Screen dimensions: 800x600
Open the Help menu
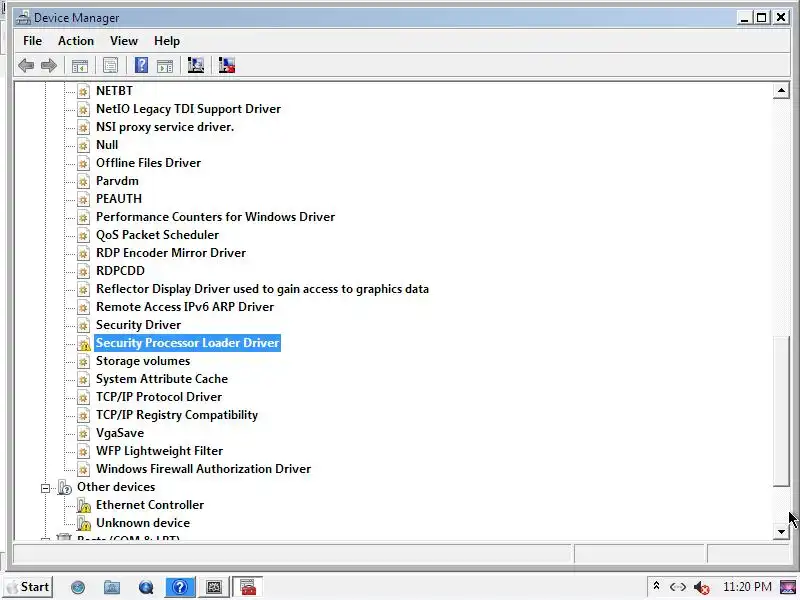pyautogui.click(x=167, y=41)
